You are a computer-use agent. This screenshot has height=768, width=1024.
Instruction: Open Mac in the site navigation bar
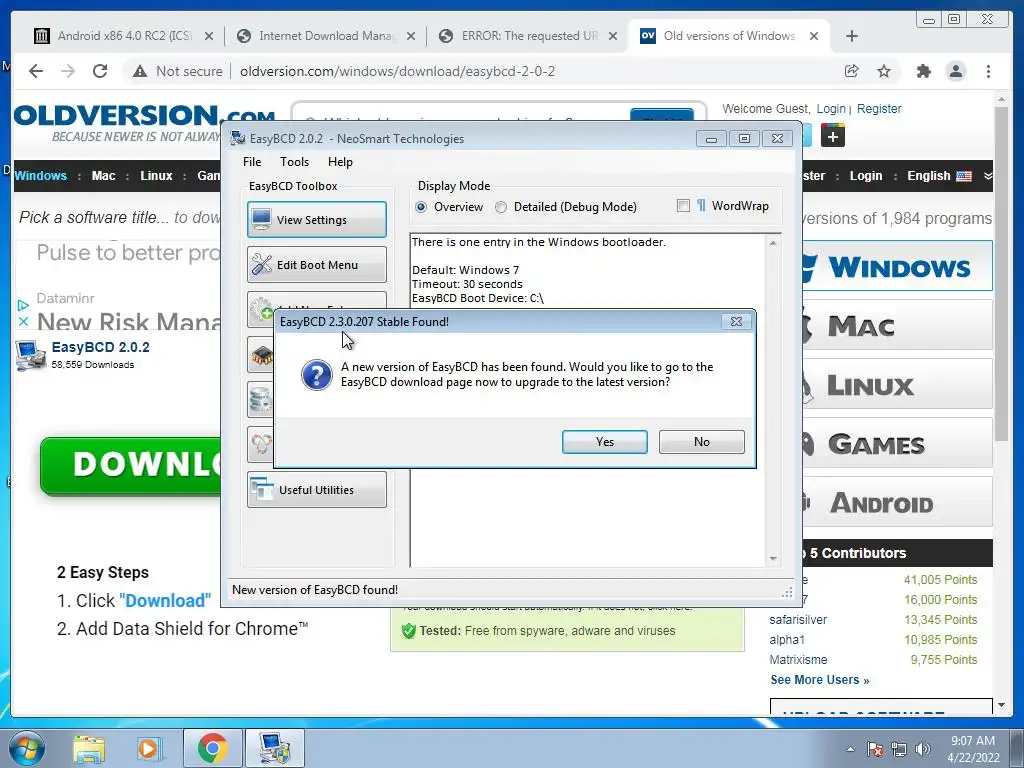click(x=103, y=176)
